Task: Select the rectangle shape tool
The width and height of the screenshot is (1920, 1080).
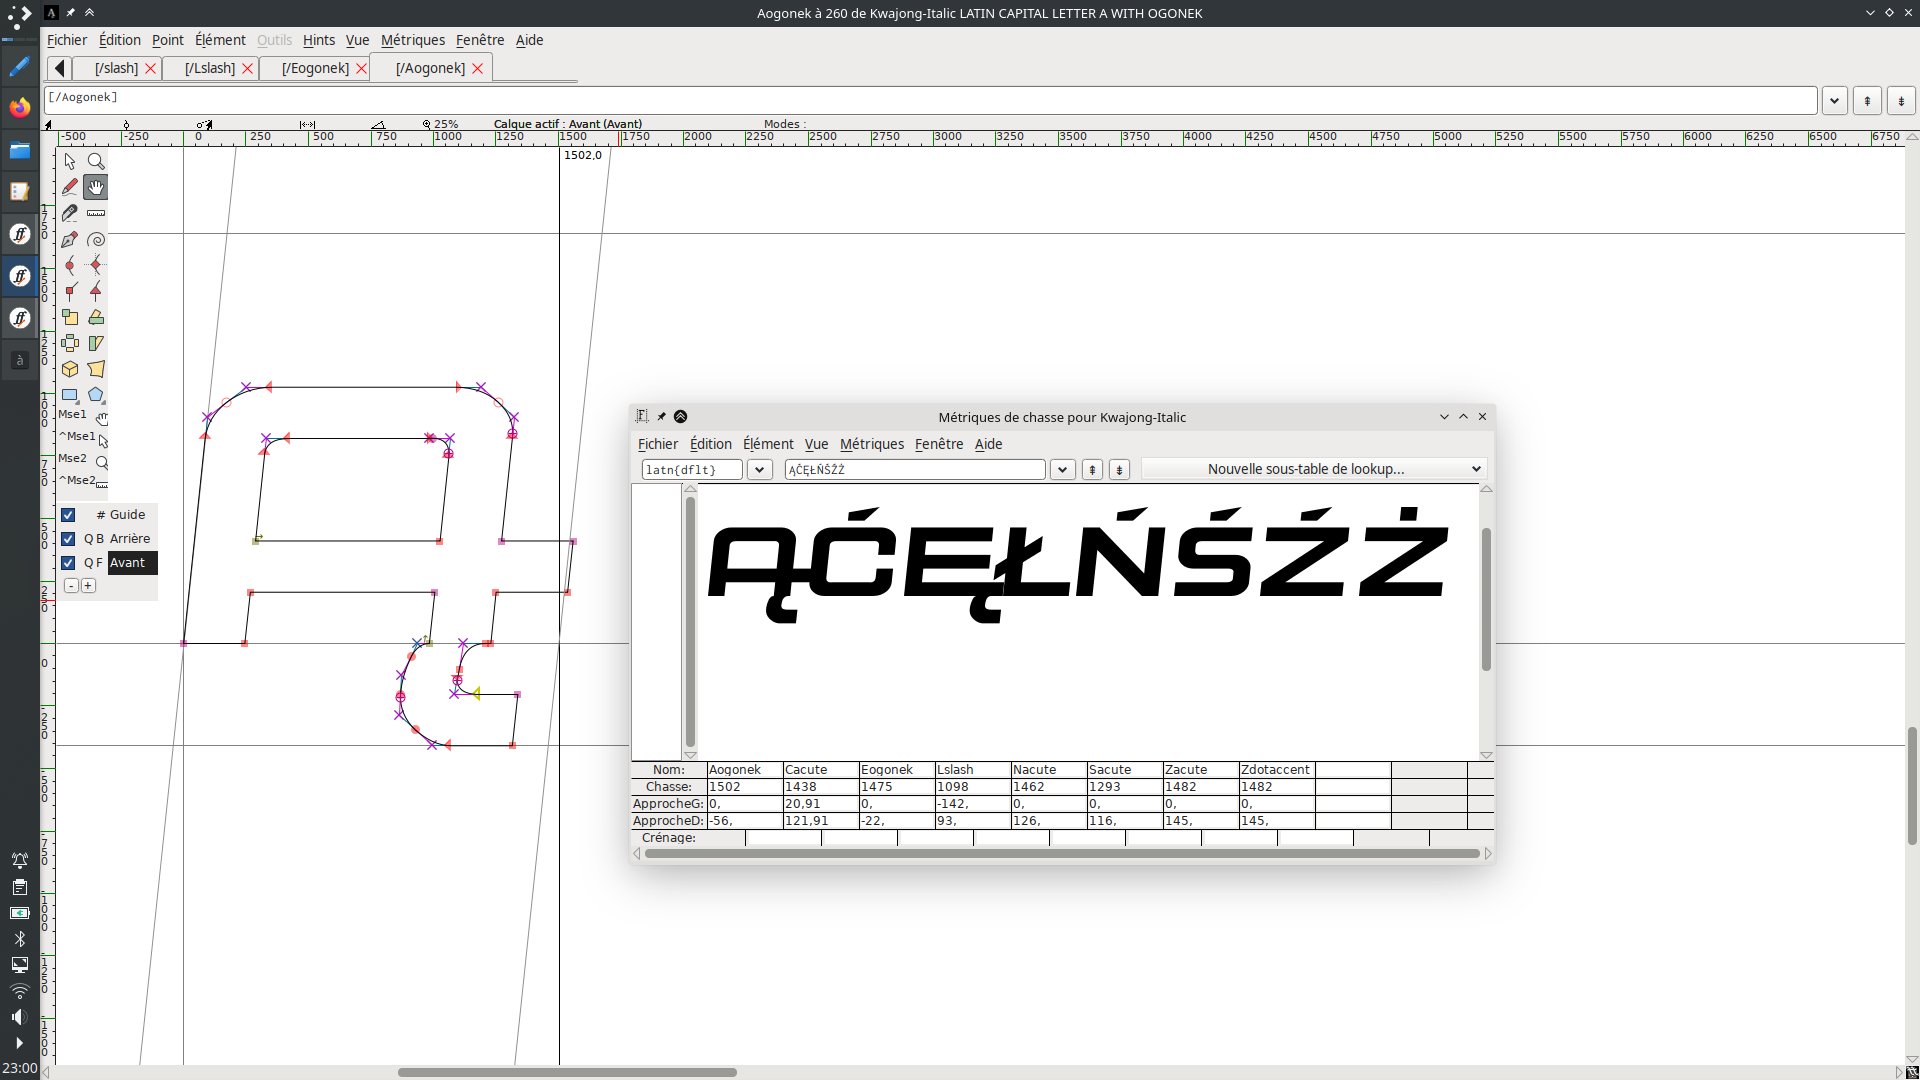Action: 70,395
